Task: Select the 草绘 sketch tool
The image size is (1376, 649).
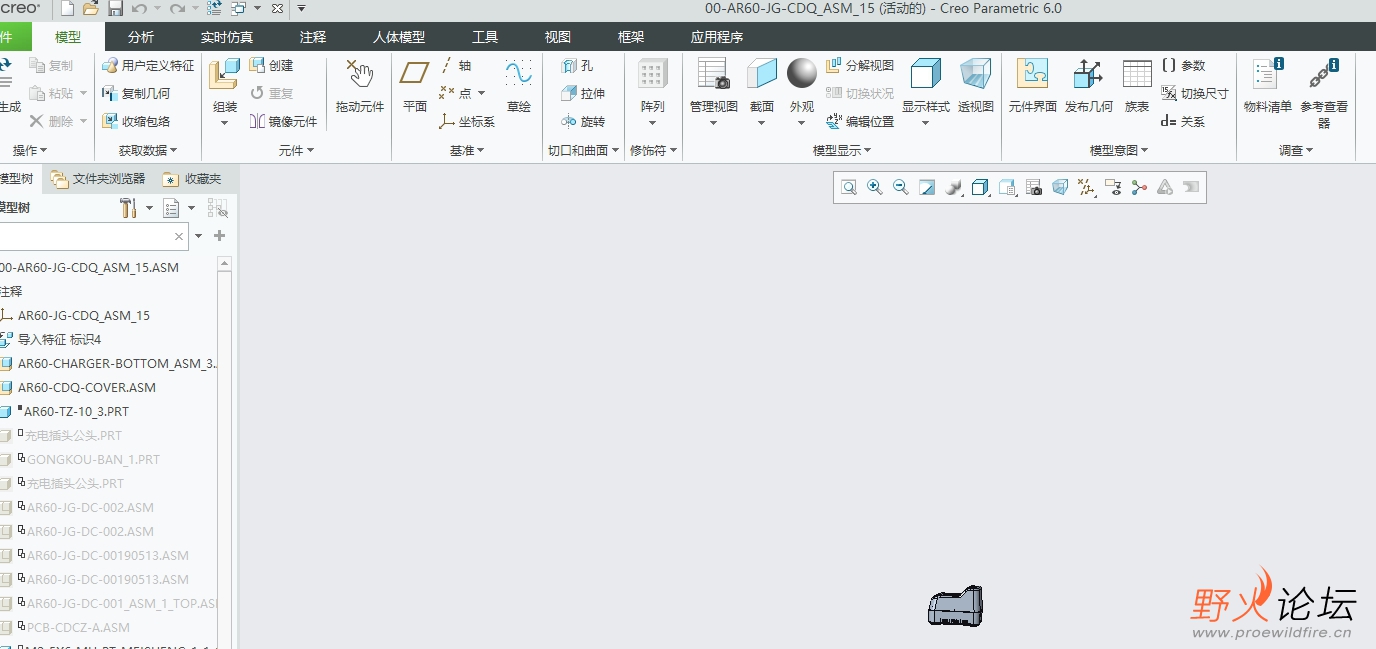Action: 518,86
